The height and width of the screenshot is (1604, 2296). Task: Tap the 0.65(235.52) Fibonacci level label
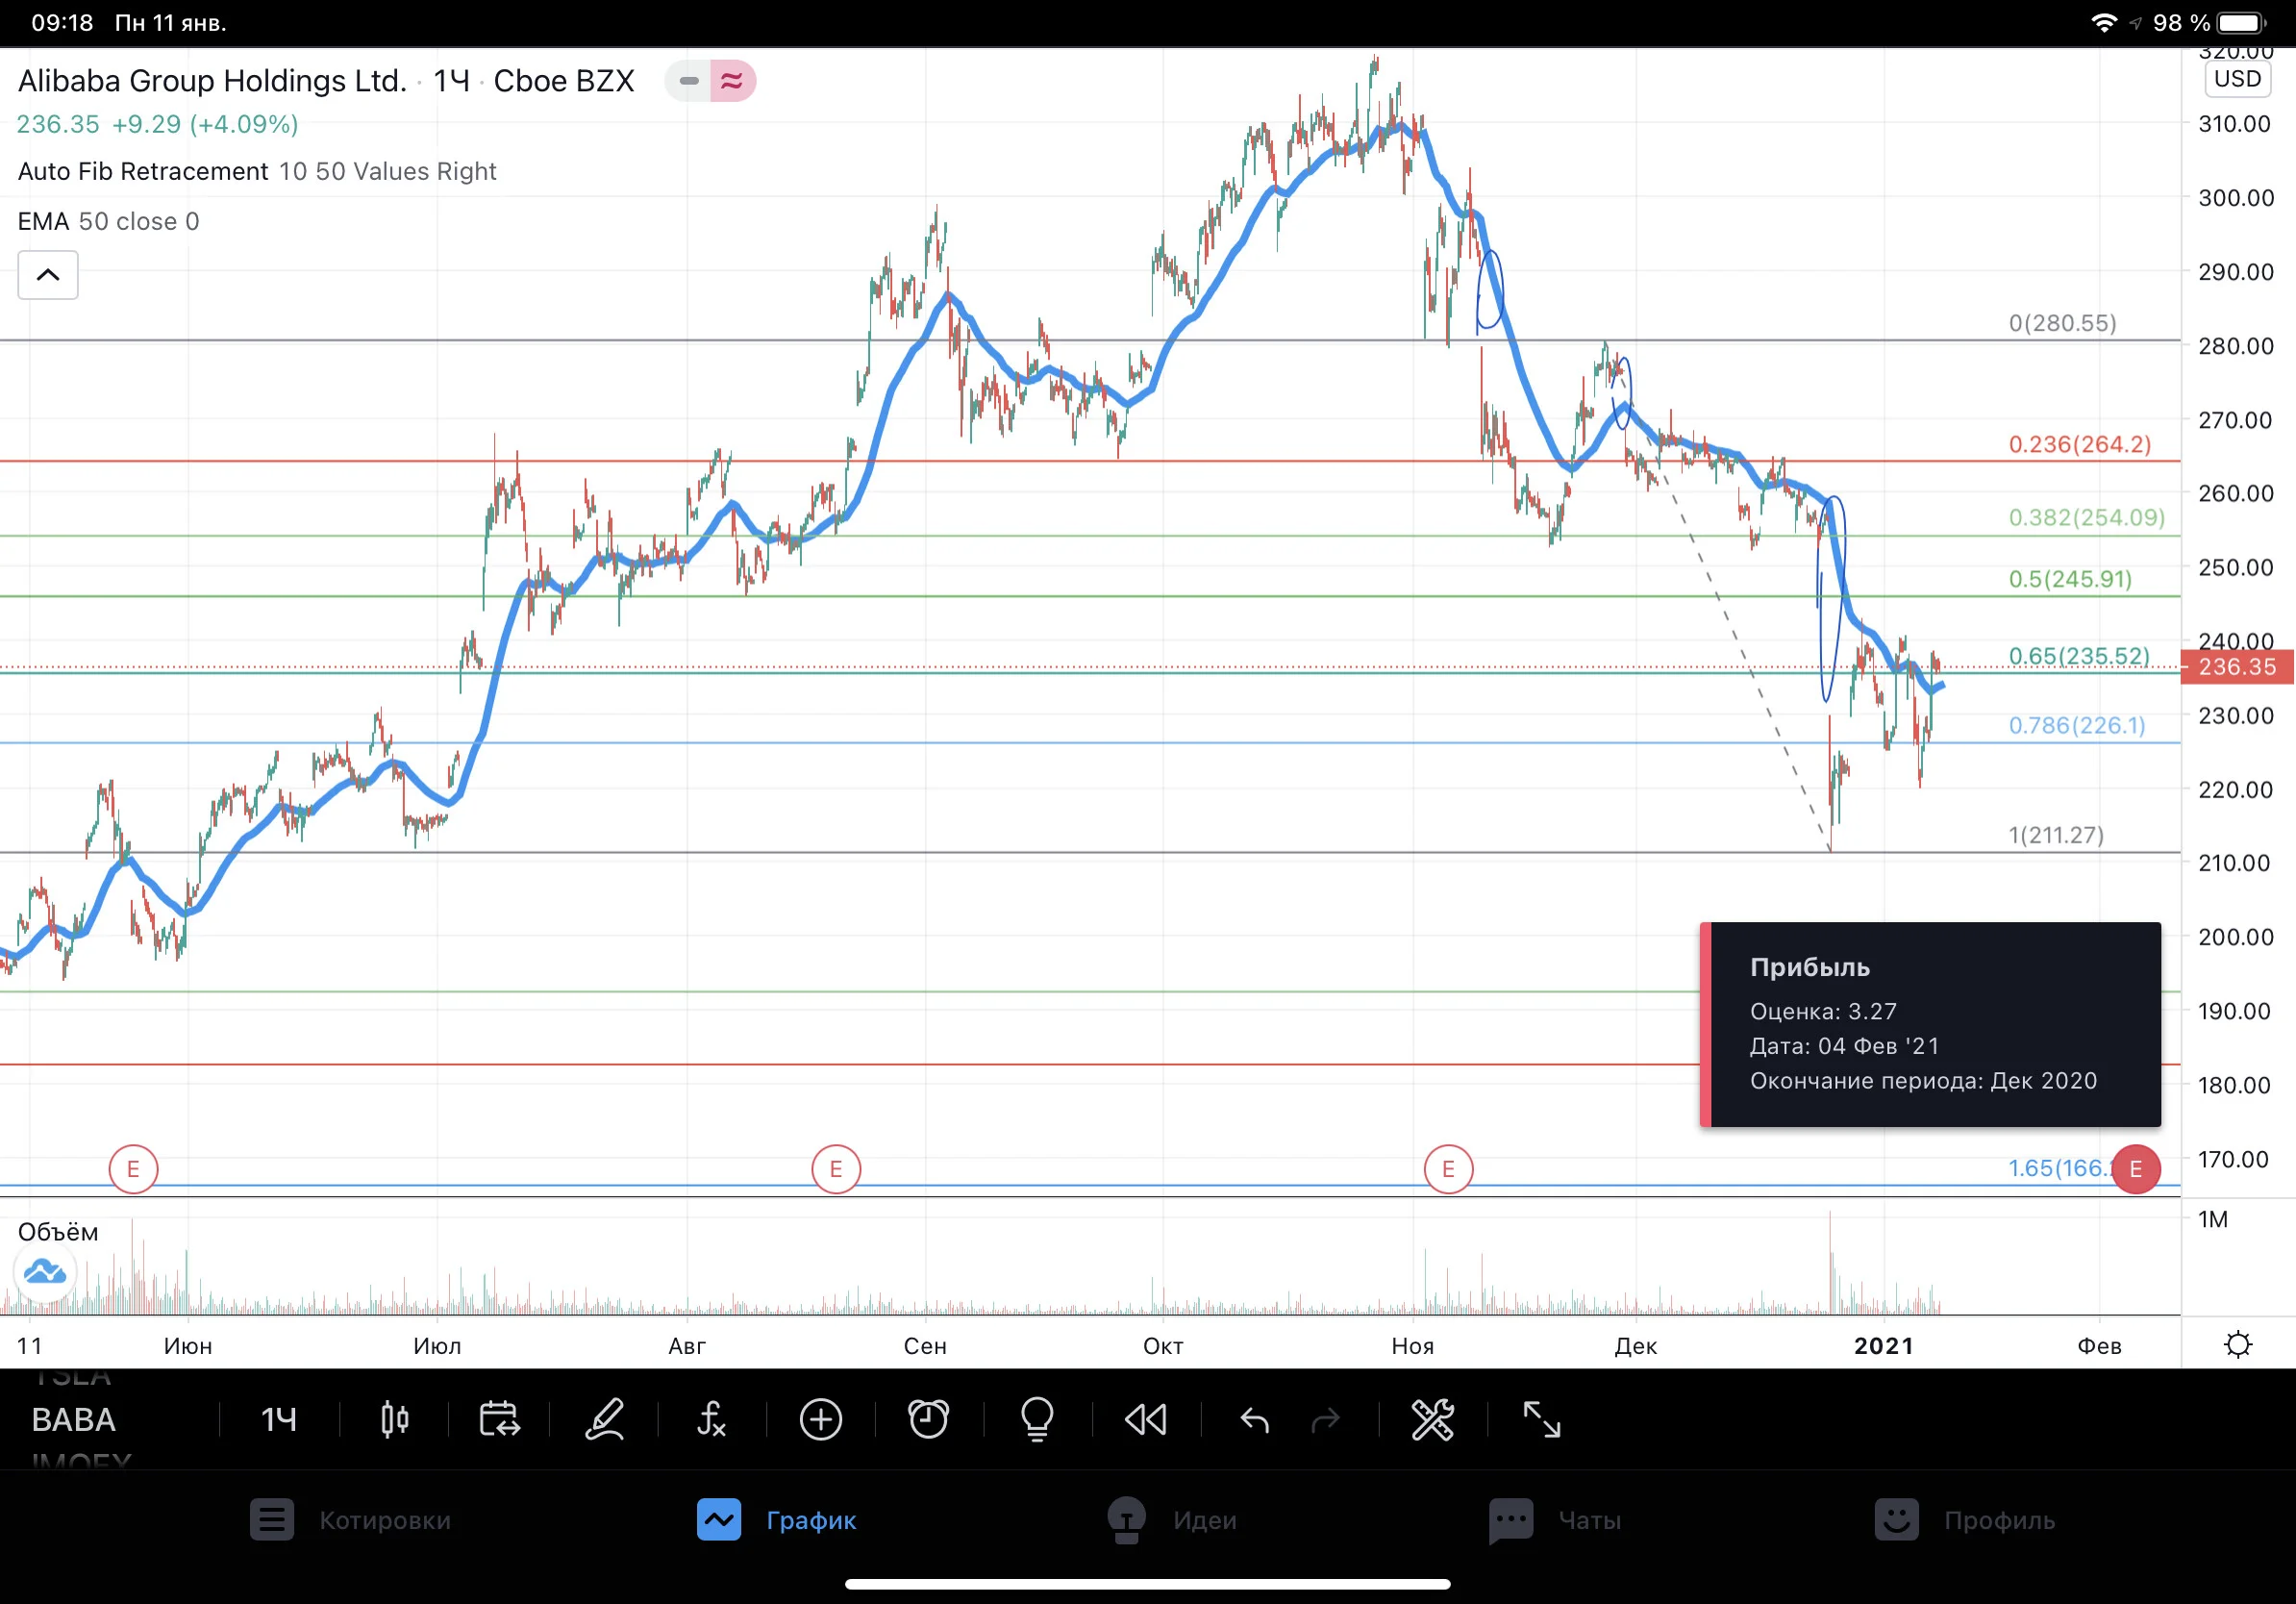click(x=2079, y=655)
